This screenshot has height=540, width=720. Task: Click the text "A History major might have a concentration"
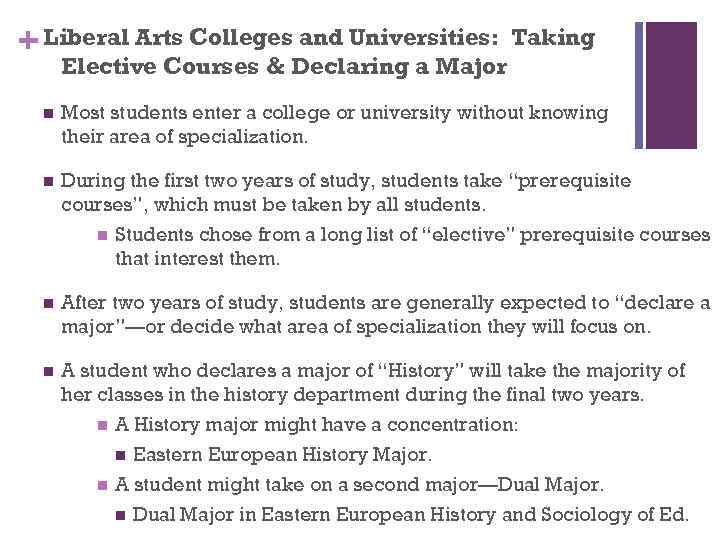[x=317, y=425]
